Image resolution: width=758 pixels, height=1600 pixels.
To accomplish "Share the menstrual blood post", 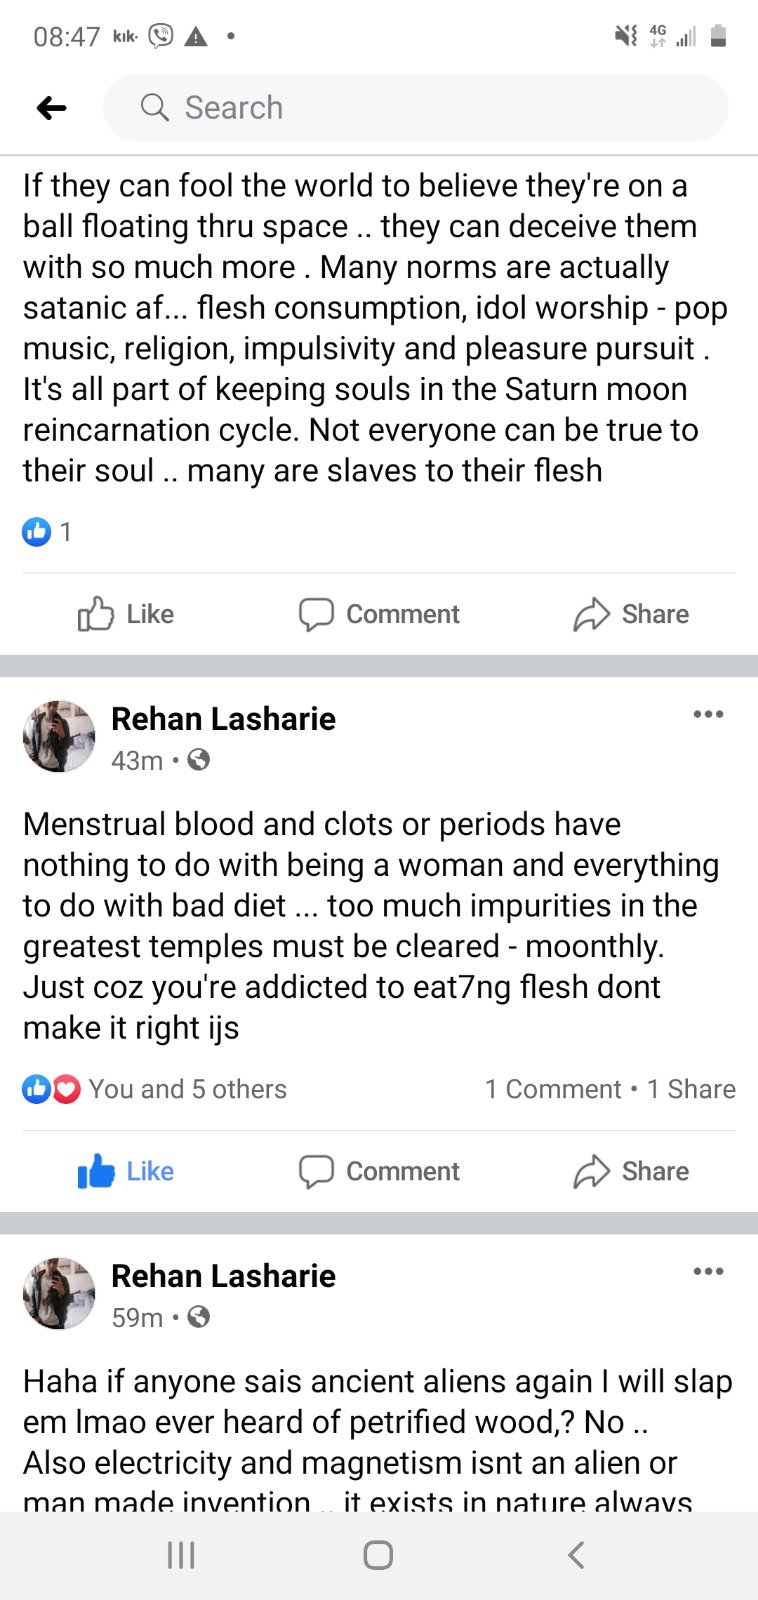I will click(631, 1171).
